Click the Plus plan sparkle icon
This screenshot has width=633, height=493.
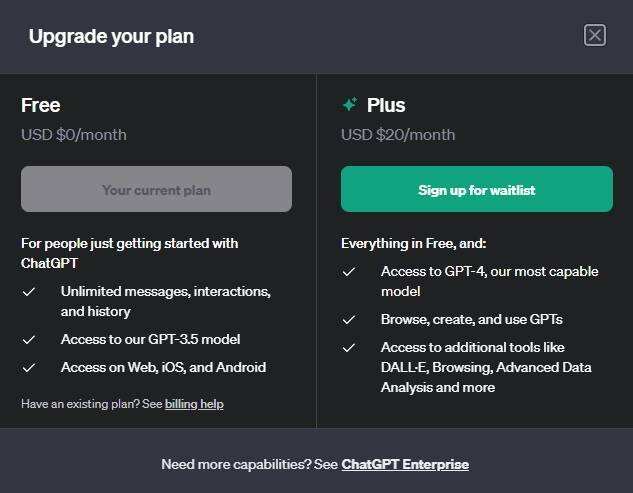pyautogui.click(x=350, y=105)
